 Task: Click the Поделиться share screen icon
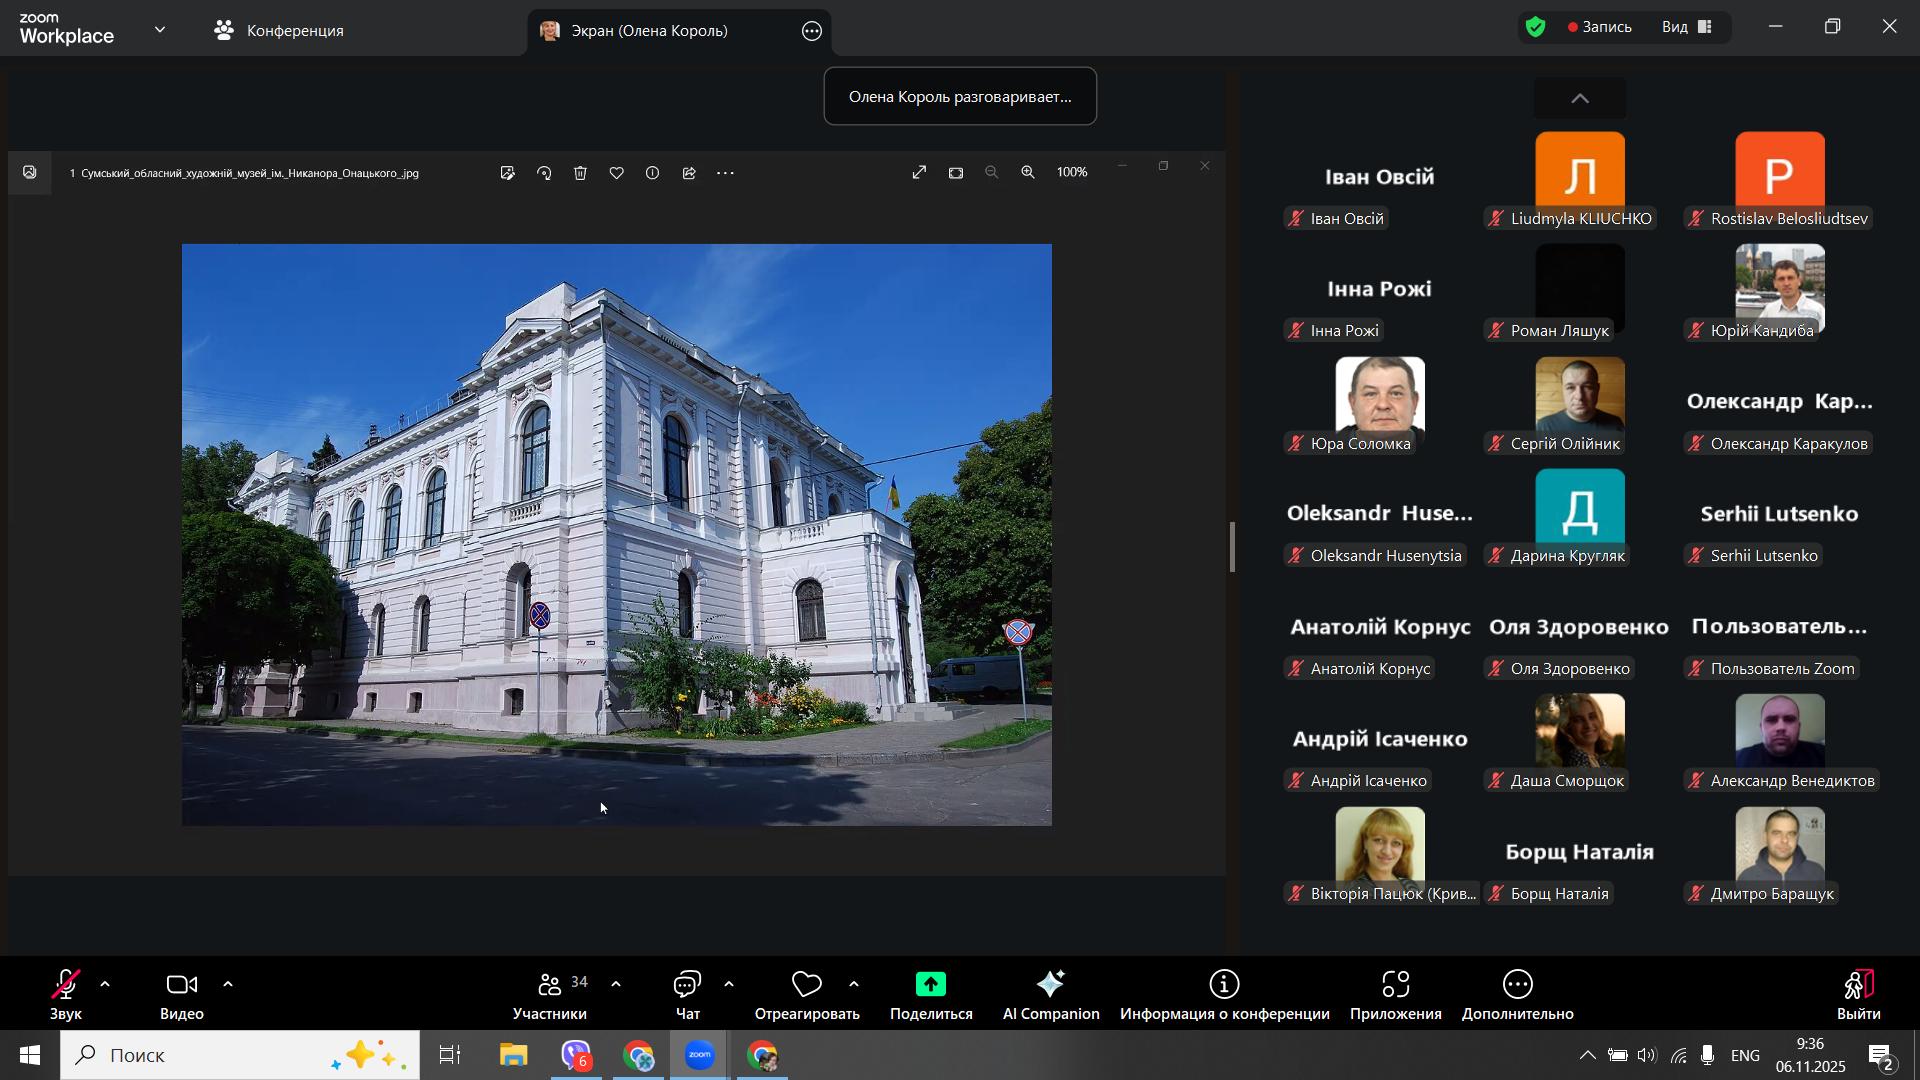pyautogui.click(x=931, y=986)
